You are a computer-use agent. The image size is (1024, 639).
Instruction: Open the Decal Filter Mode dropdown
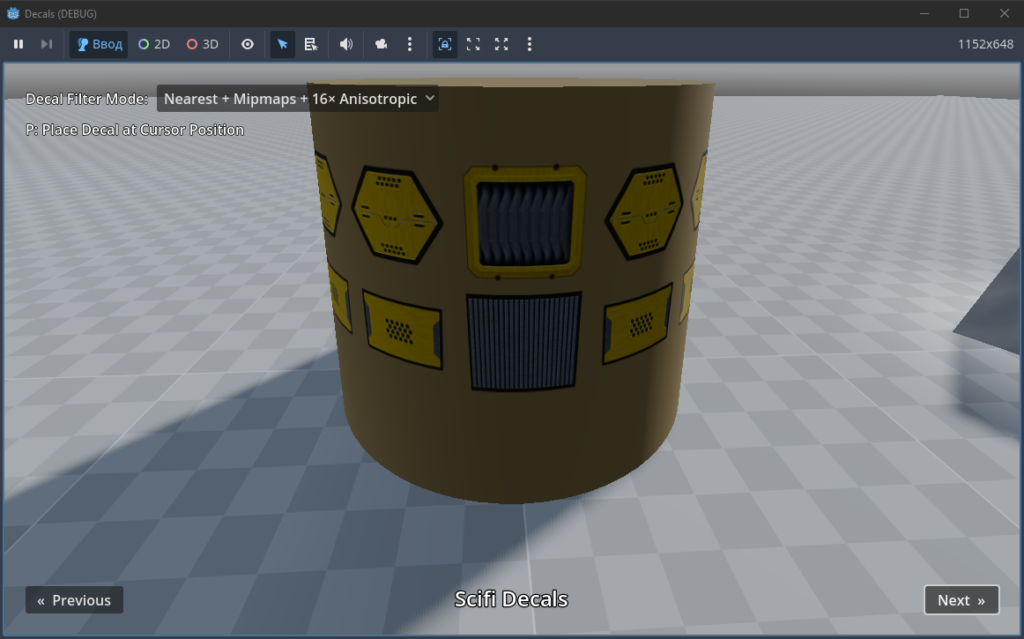click(x=298, y=99)
